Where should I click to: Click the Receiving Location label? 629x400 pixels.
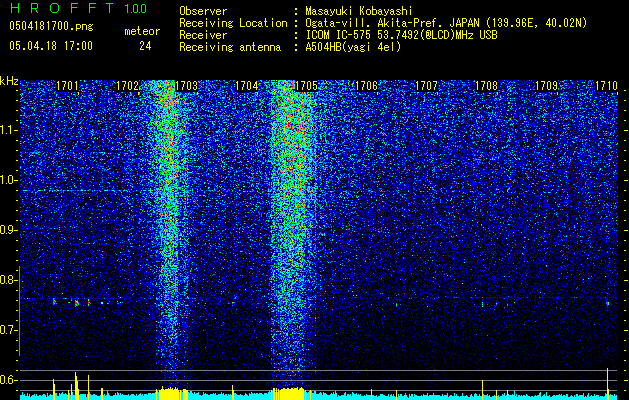[x=233, y=23]
